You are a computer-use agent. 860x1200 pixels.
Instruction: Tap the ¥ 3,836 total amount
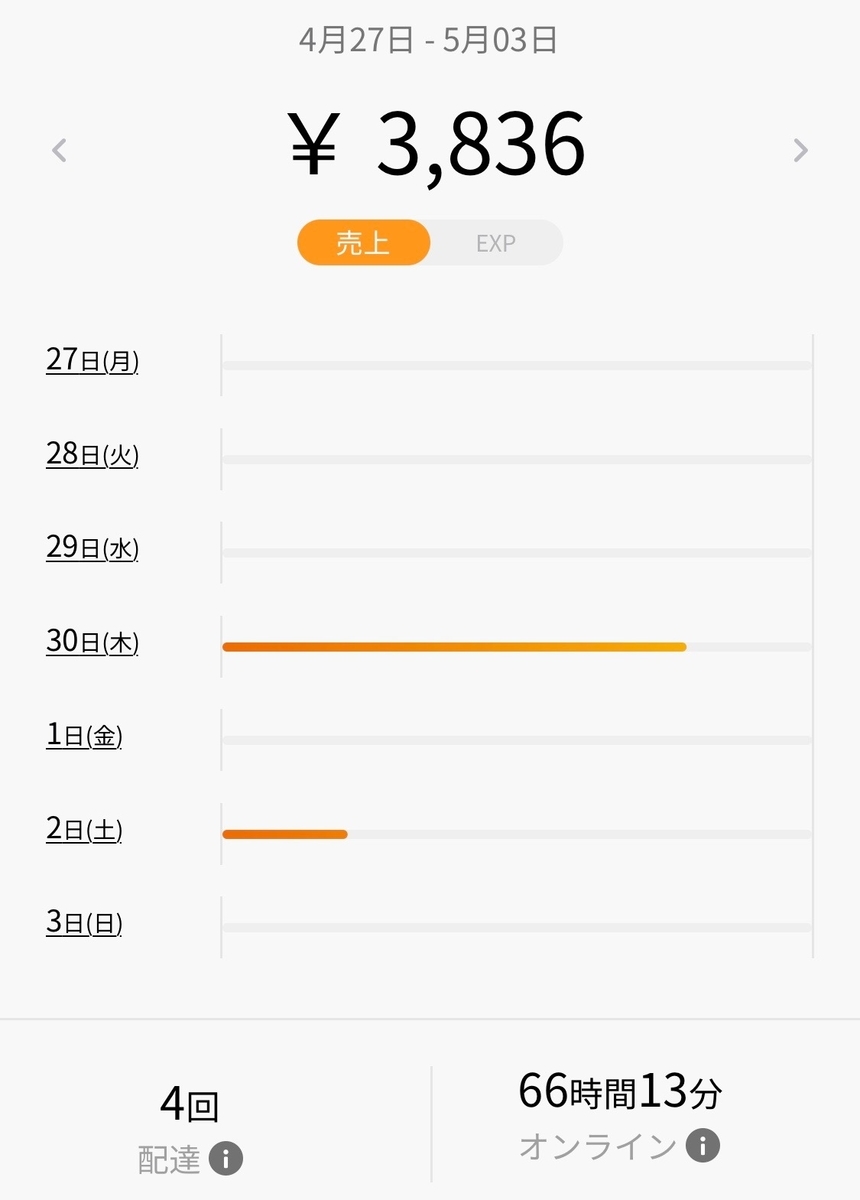pos(437,146)
